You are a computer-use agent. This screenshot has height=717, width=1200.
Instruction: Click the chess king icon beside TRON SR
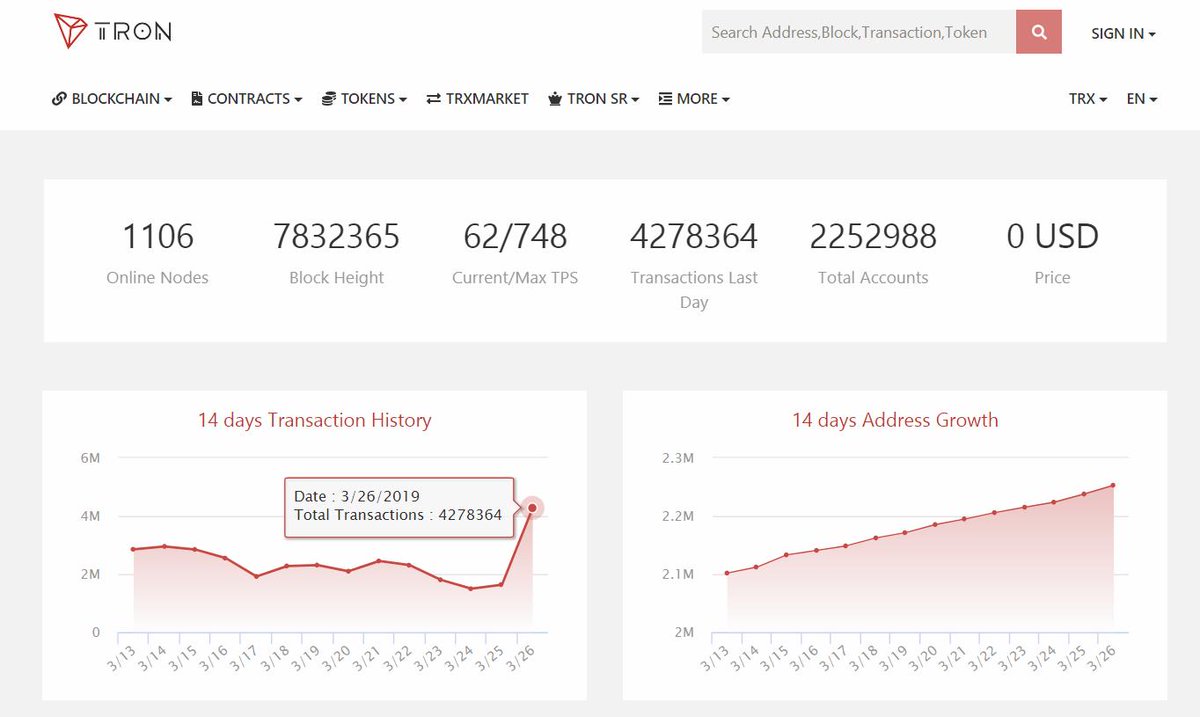[555, 99]
